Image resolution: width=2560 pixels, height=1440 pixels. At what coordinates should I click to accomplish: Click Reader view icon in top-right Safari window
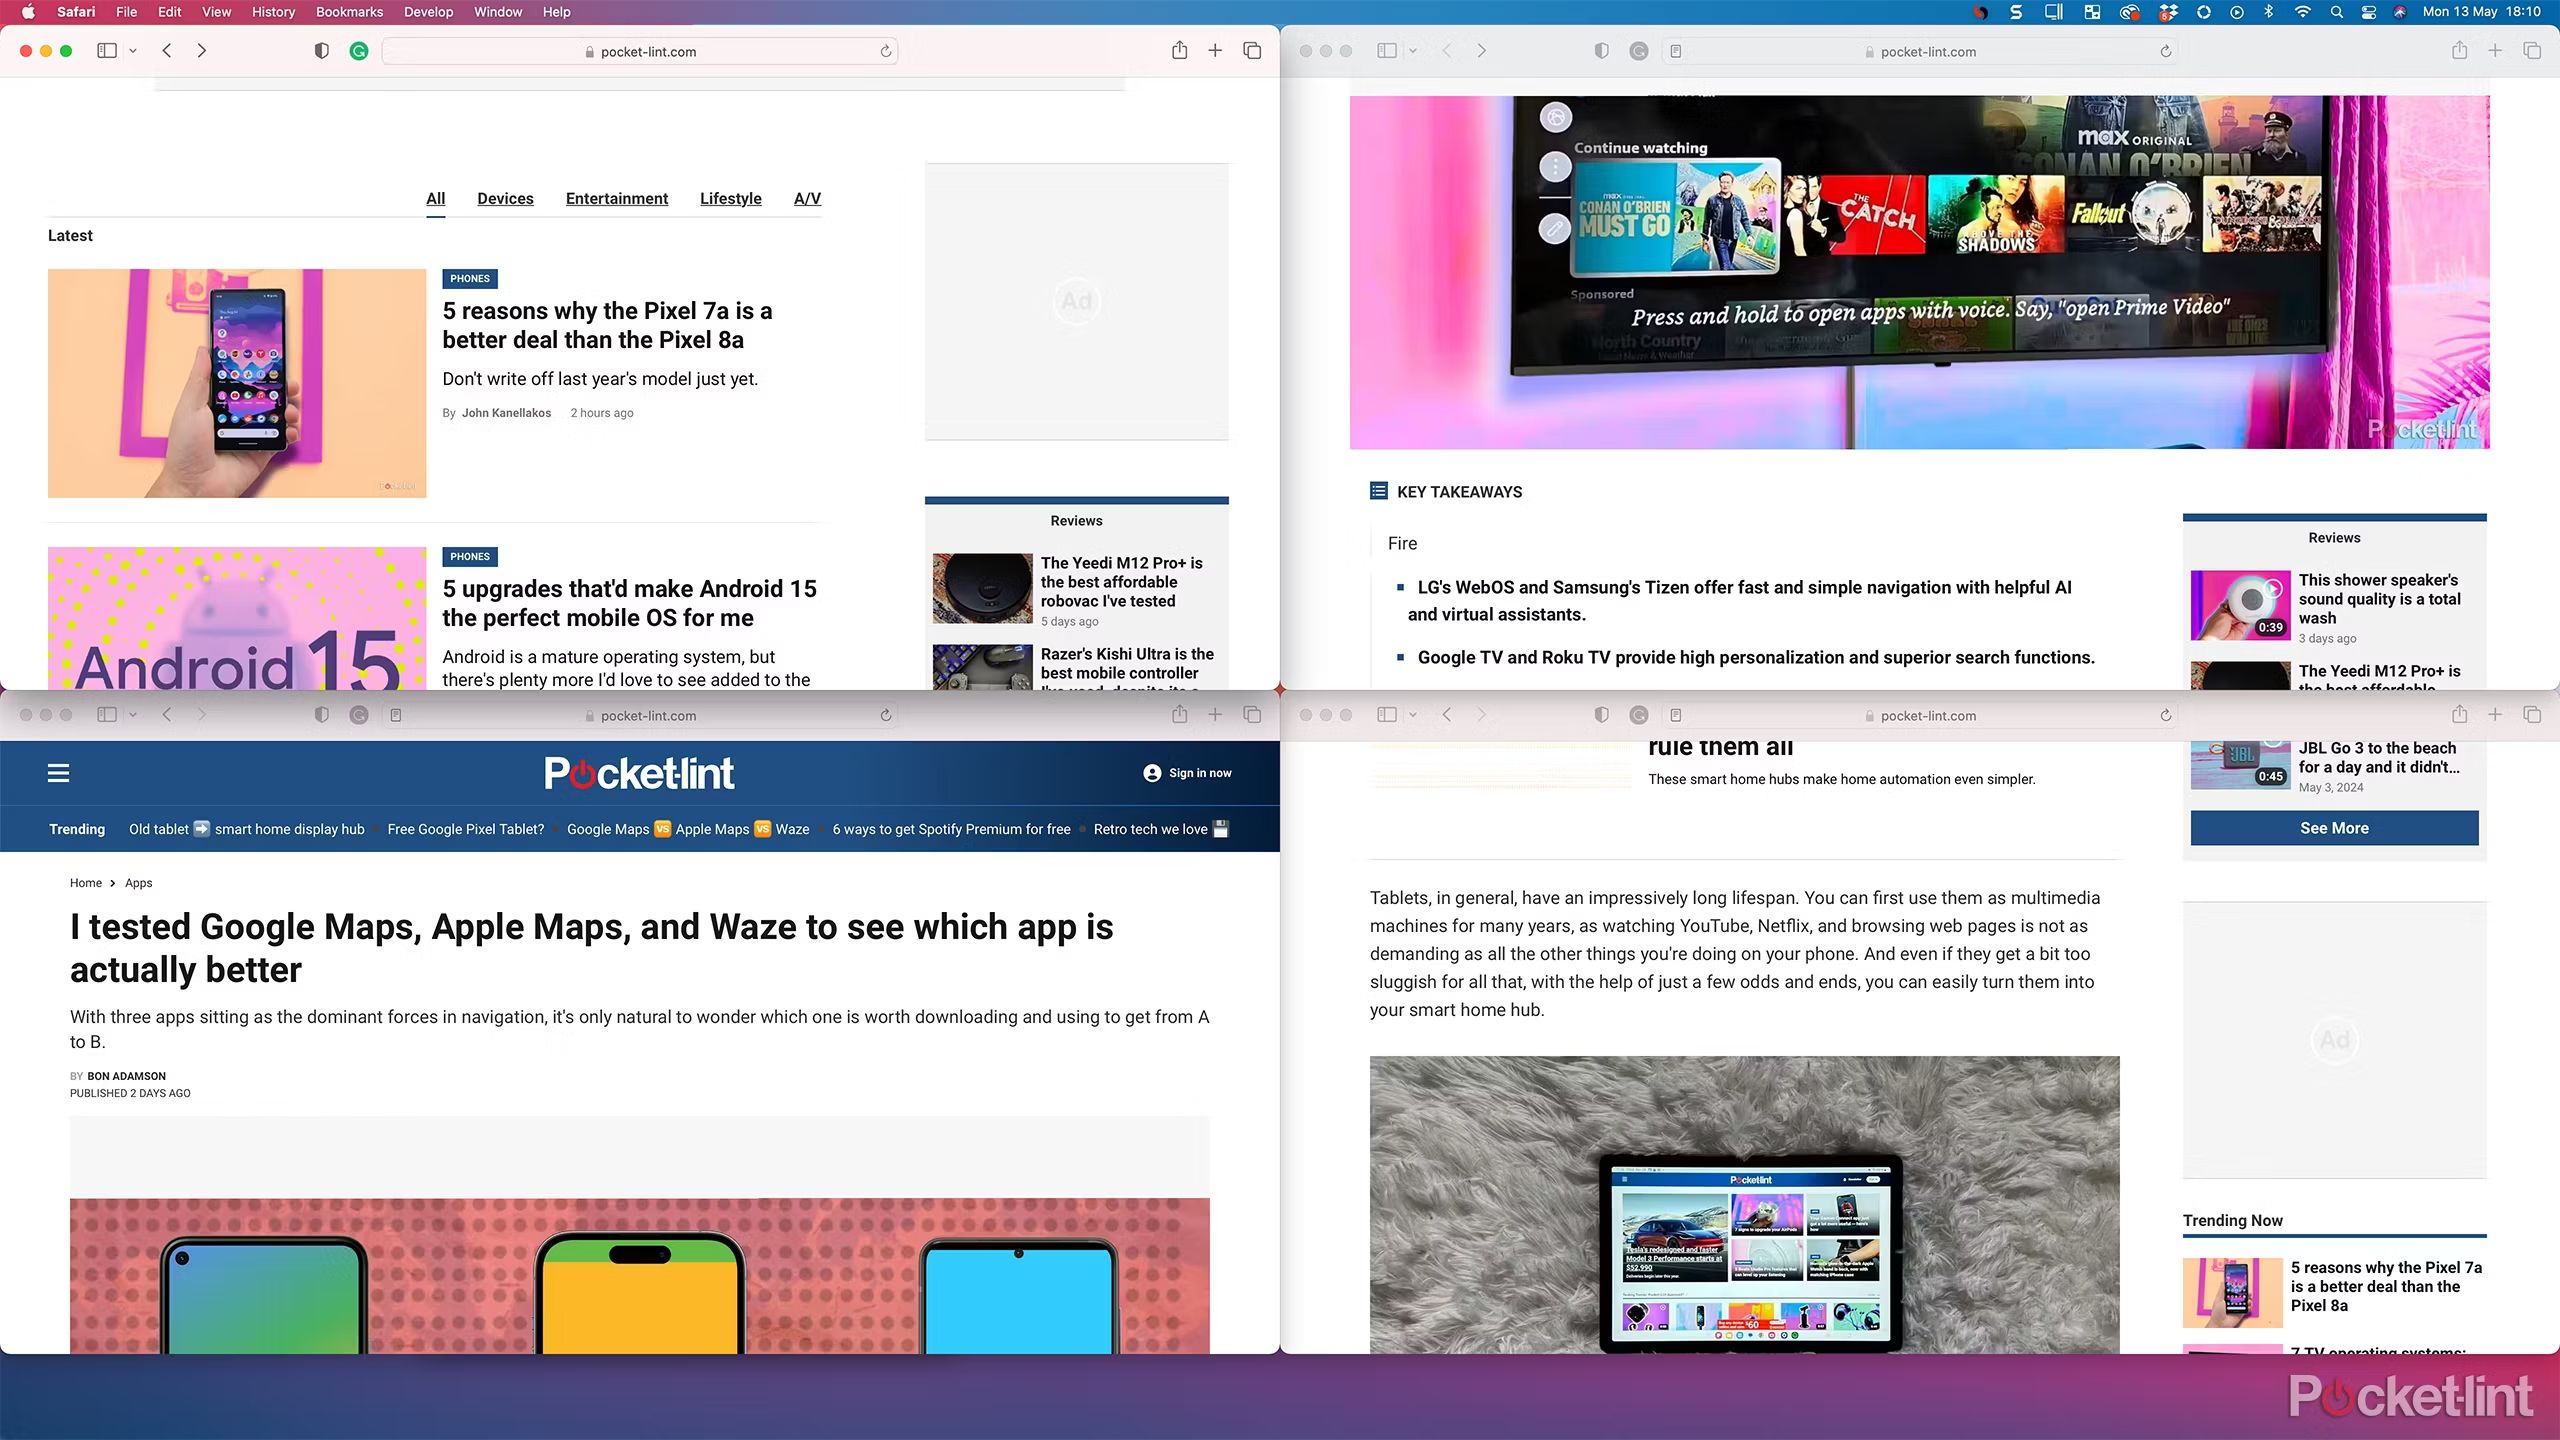coord(1676,51)
